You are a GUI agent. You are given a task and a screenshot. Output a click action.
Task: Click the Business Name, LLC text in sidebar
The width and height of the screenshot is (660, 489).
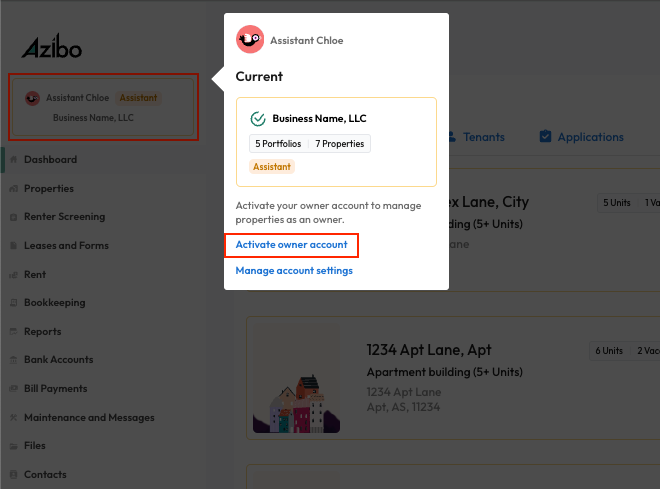pyautogui.click(x=93, y=118)
